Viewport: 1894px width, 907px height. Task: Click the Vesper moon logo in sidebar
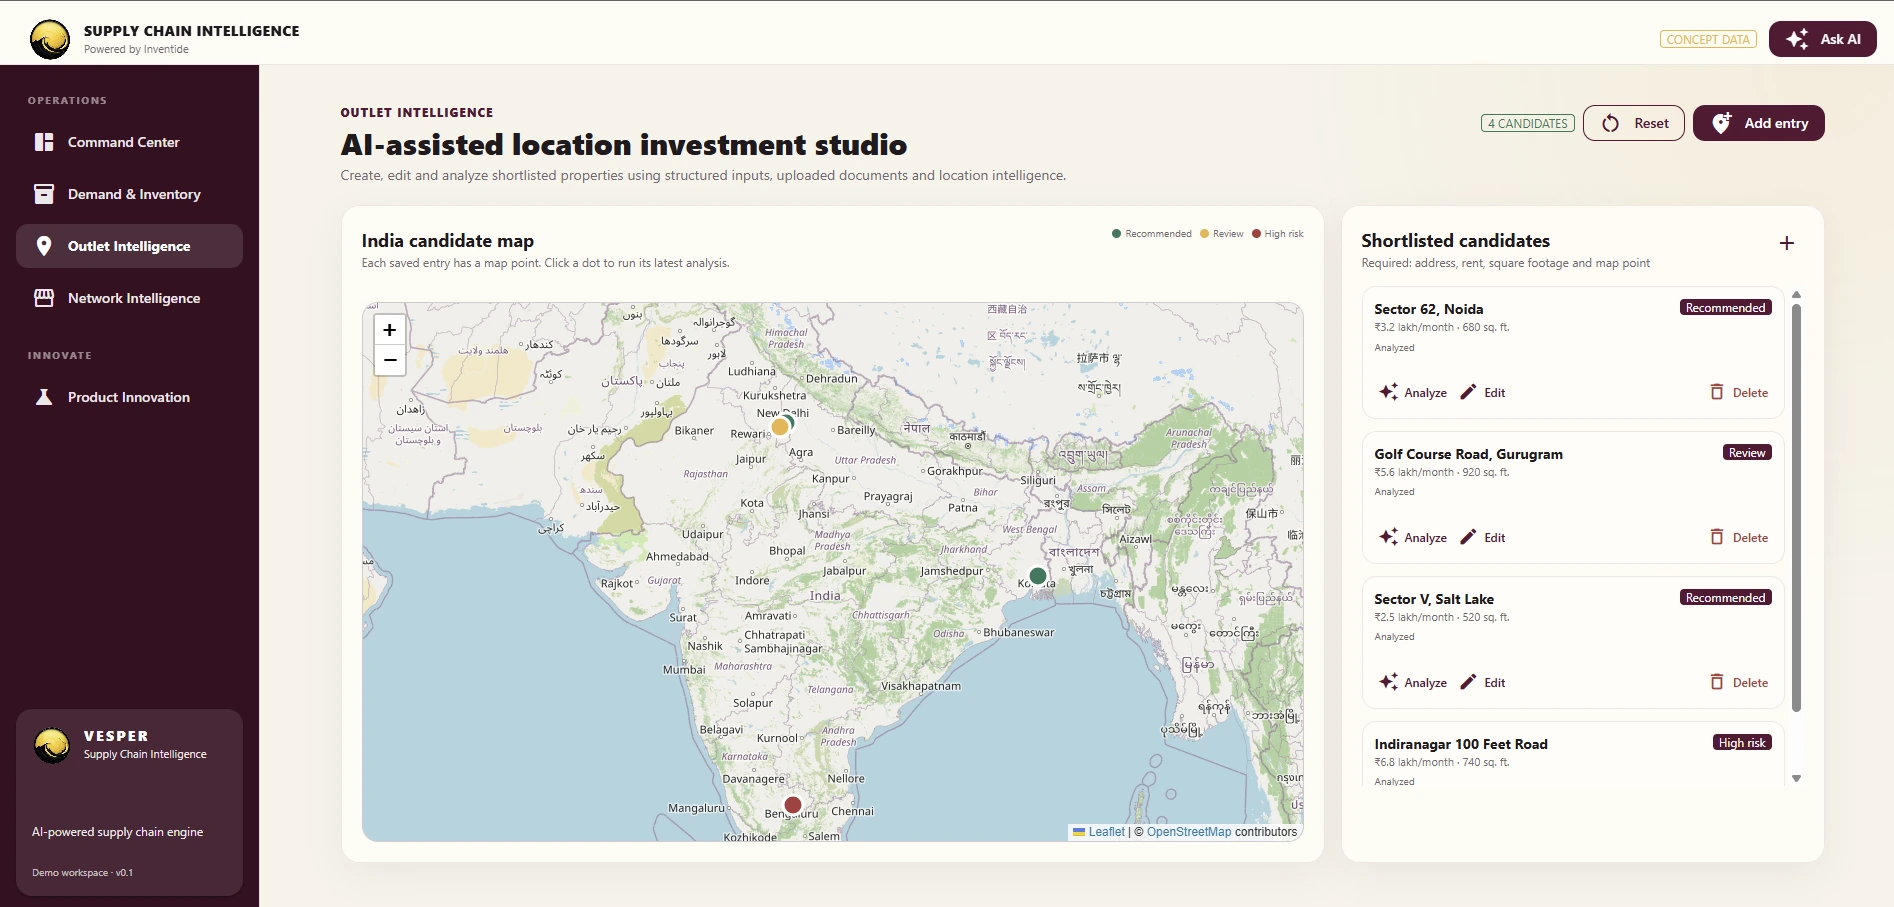[x=52, y=745]
